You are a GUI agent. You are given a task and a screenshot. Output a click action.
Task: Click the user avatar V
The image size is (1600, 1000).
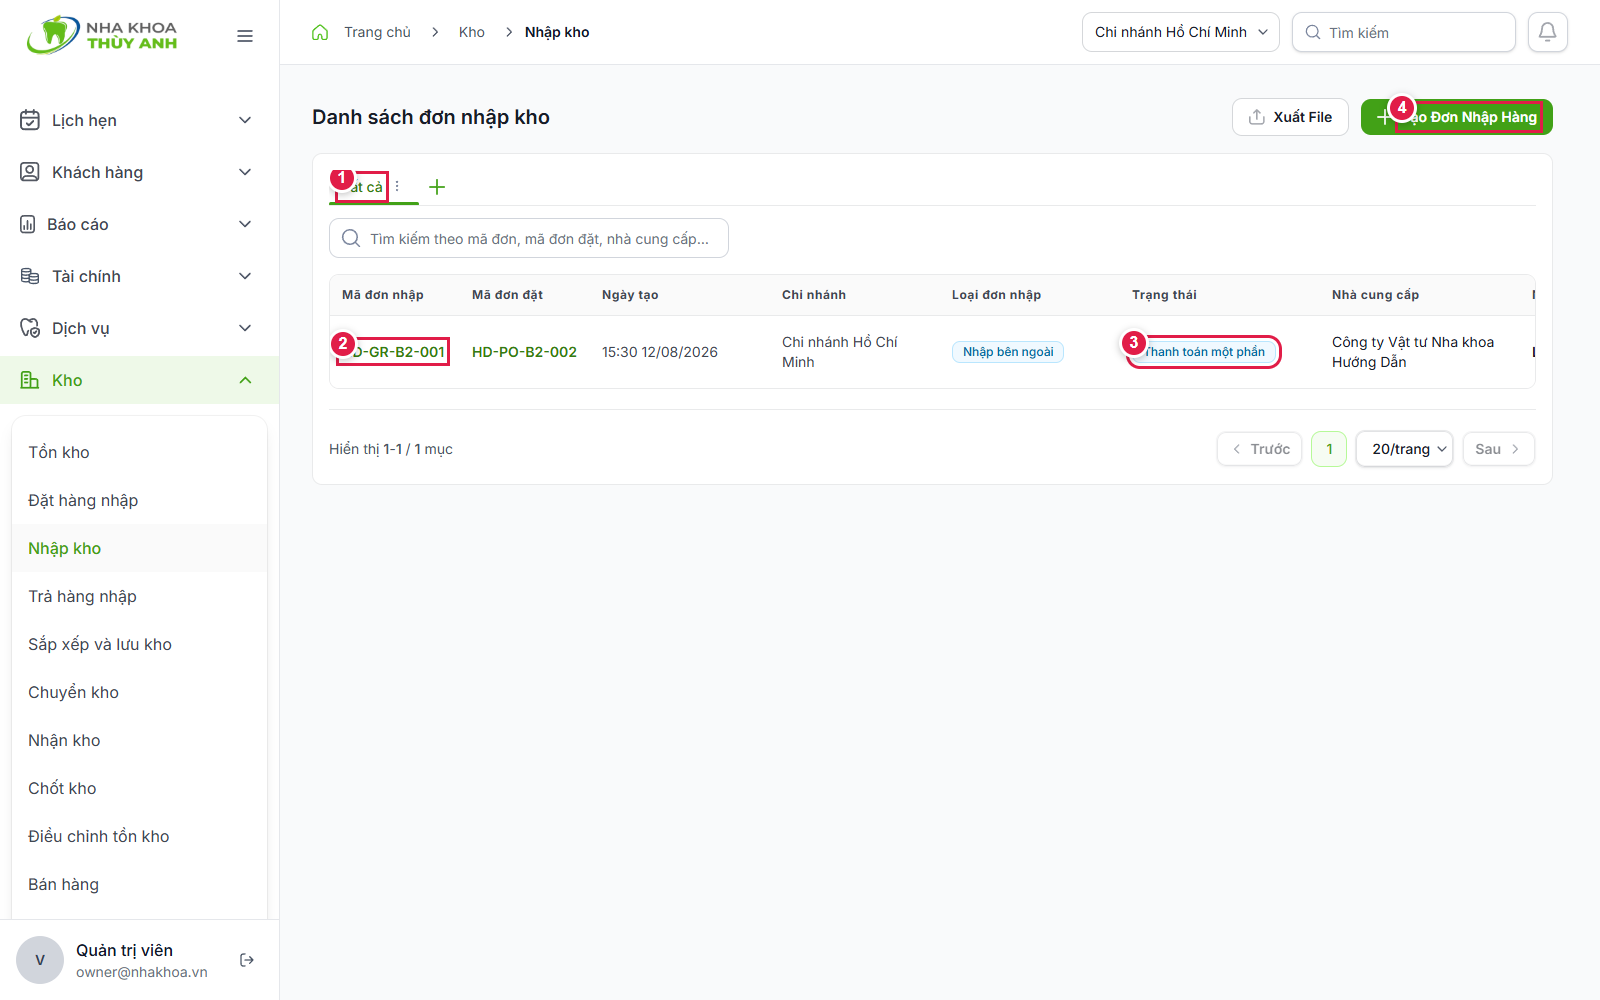(40, 960)
